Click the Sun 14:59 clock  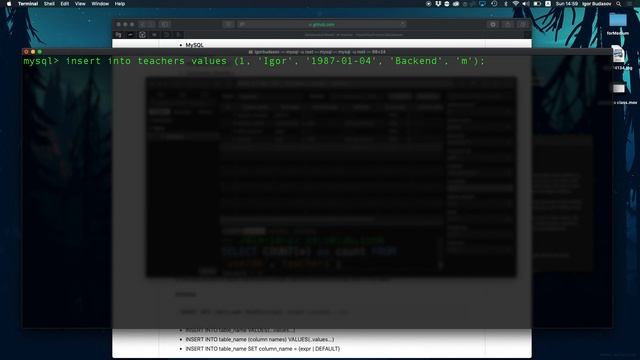[567, 4]
